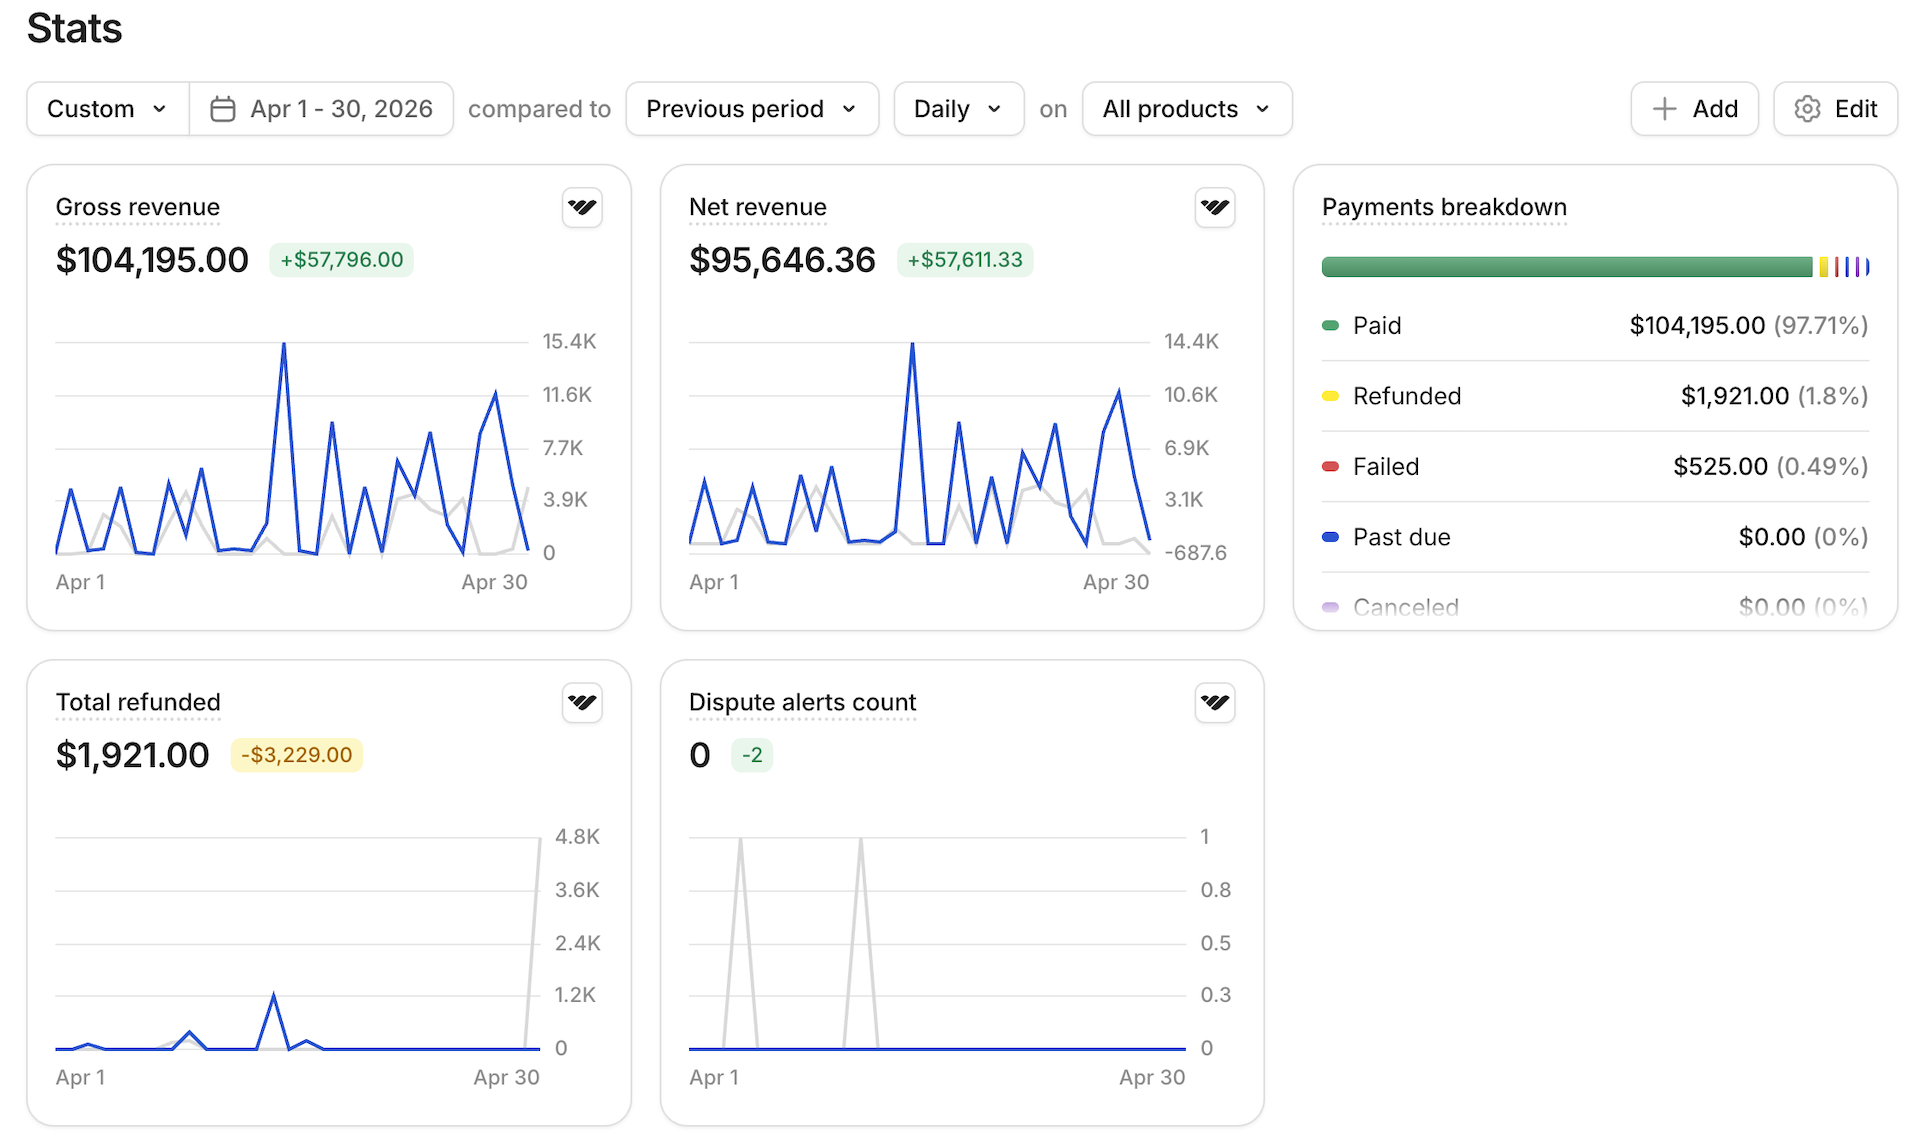Click the Gross revenue title
The width and height of the screenshot is (1910, 1142).
(x=138, y=207)
